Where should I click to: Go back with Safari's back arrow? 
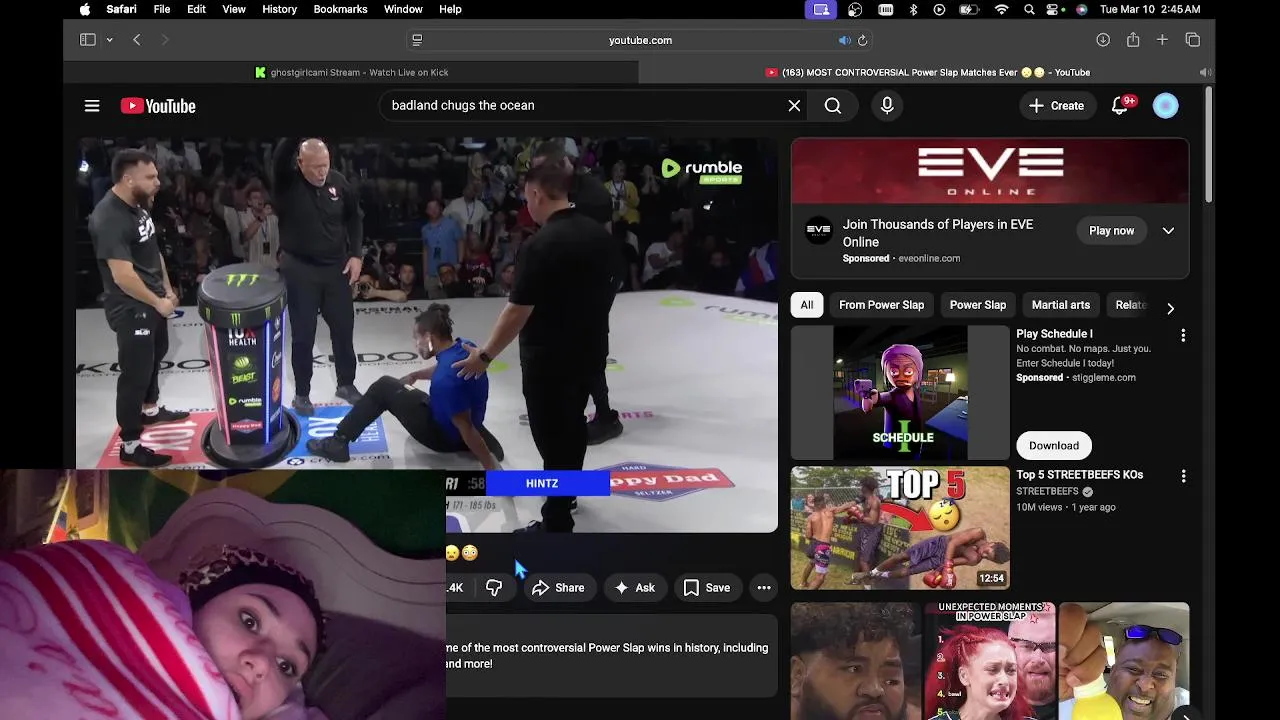tap(137, 40)
